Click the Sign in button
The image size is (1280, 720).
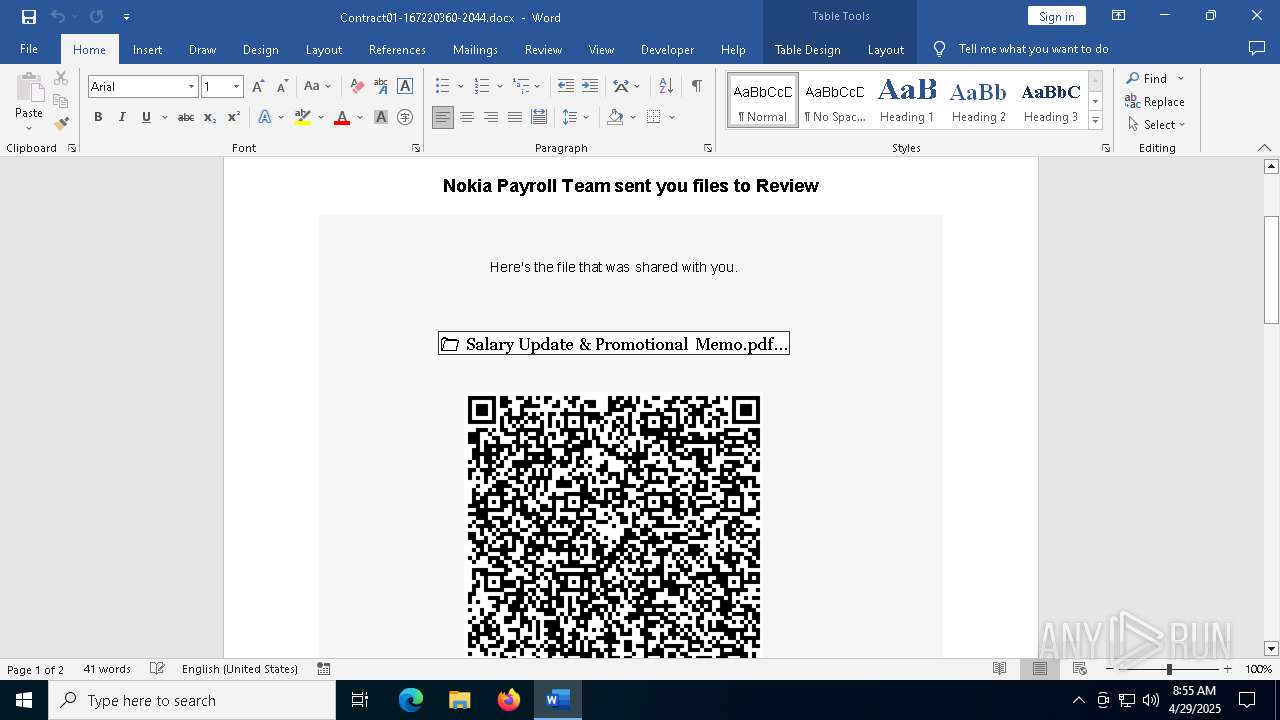click(1056, 16)
